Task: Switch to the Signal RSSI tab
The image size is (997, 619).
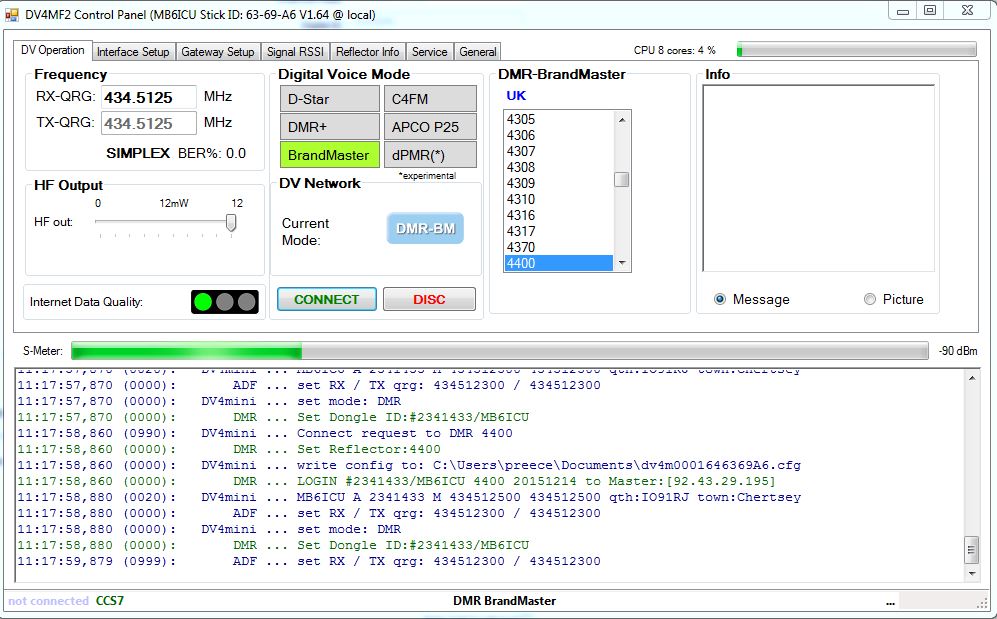Action: point(295,52)
